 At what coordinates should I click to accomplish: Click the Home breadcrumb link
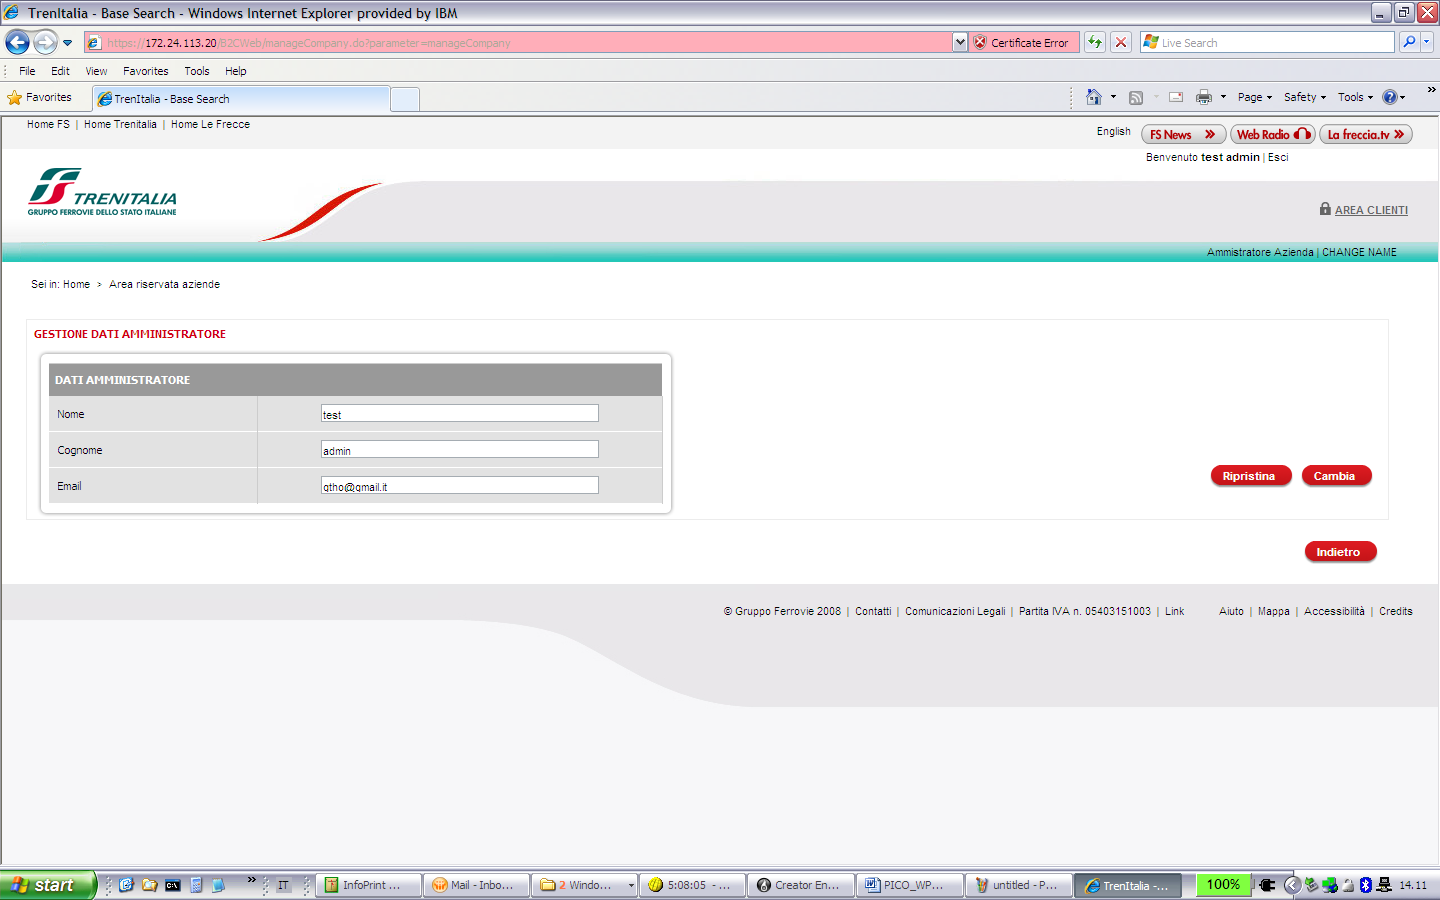(76, 284)
